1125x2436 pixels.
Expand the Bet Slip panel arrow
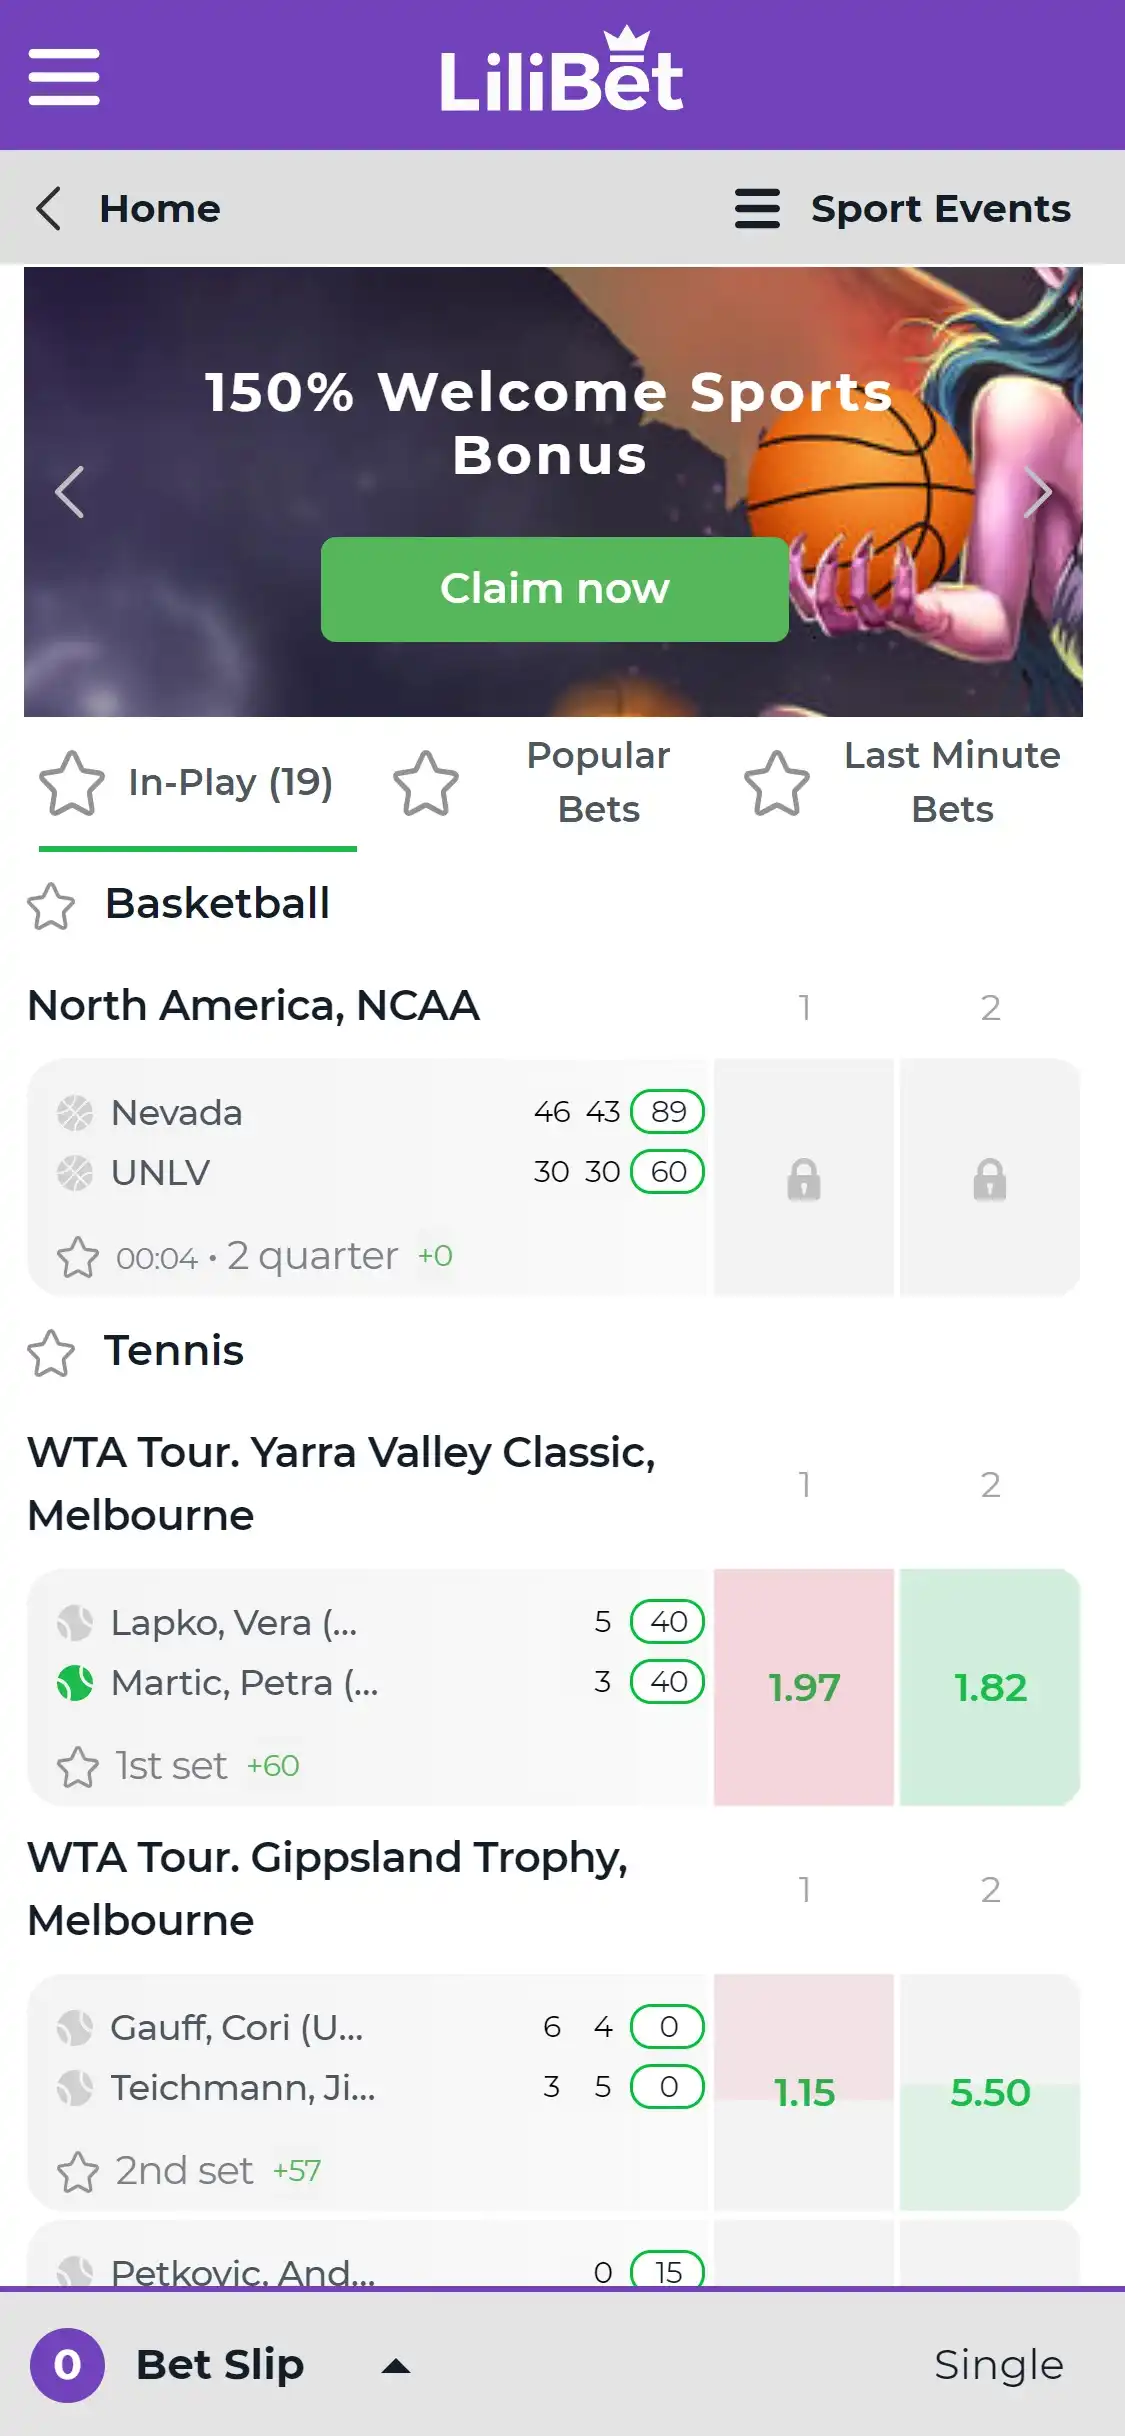[x=396, y=2366]
